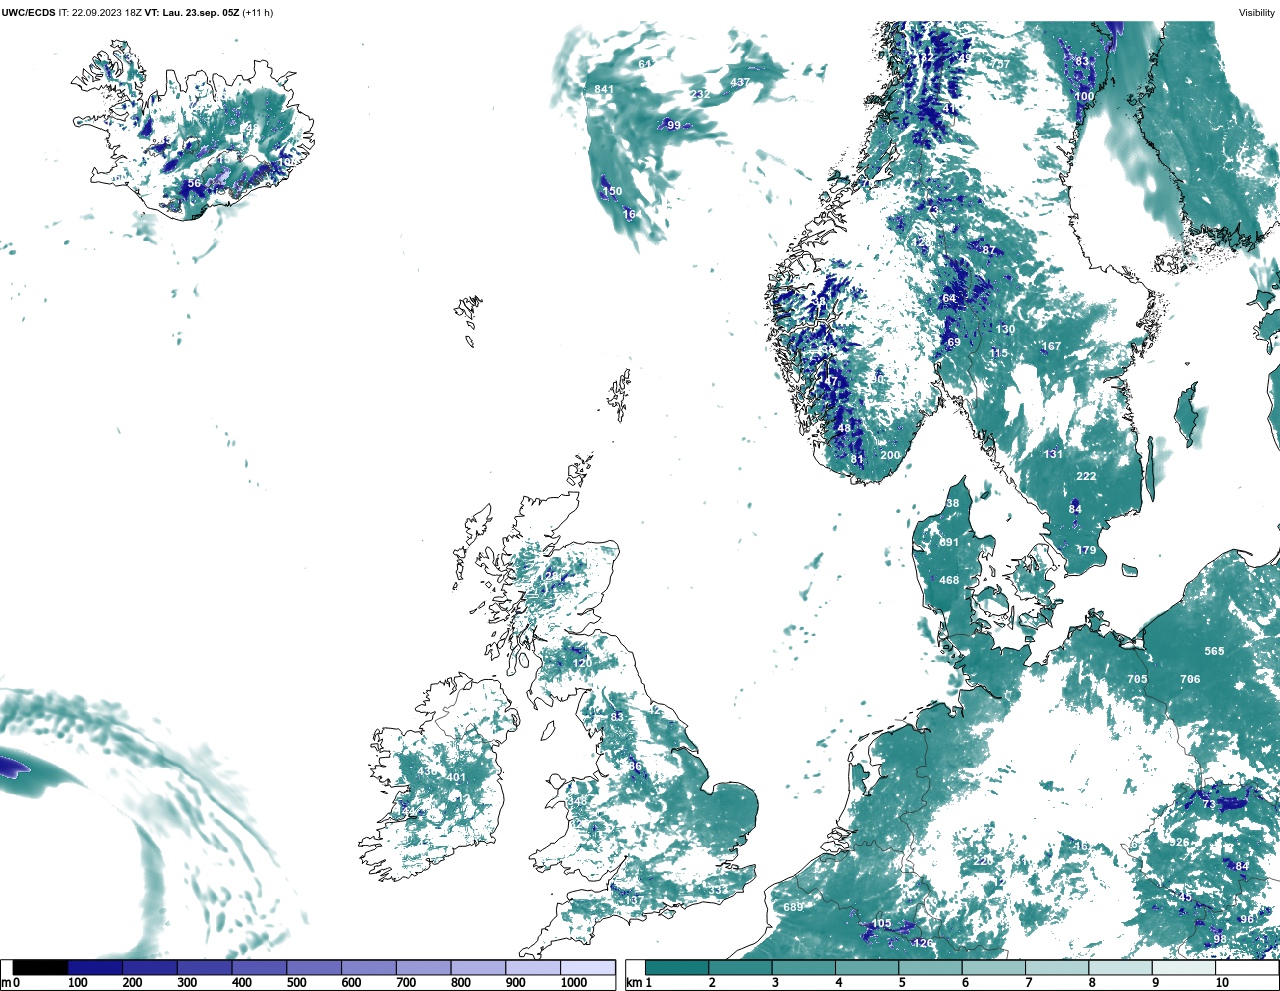Image resolution: width=1280 pixels, height=991 pixels.
Task: Click the '232' value label
Action: pyautogui.click(x=700, y=95)
